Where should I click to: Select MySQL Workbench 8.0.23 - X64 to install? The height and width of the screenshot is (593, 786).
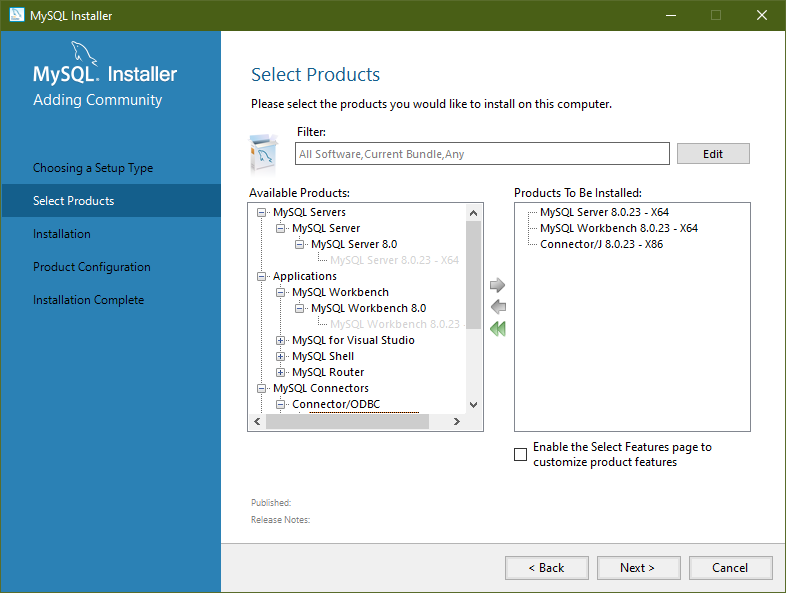coord(619,228)
